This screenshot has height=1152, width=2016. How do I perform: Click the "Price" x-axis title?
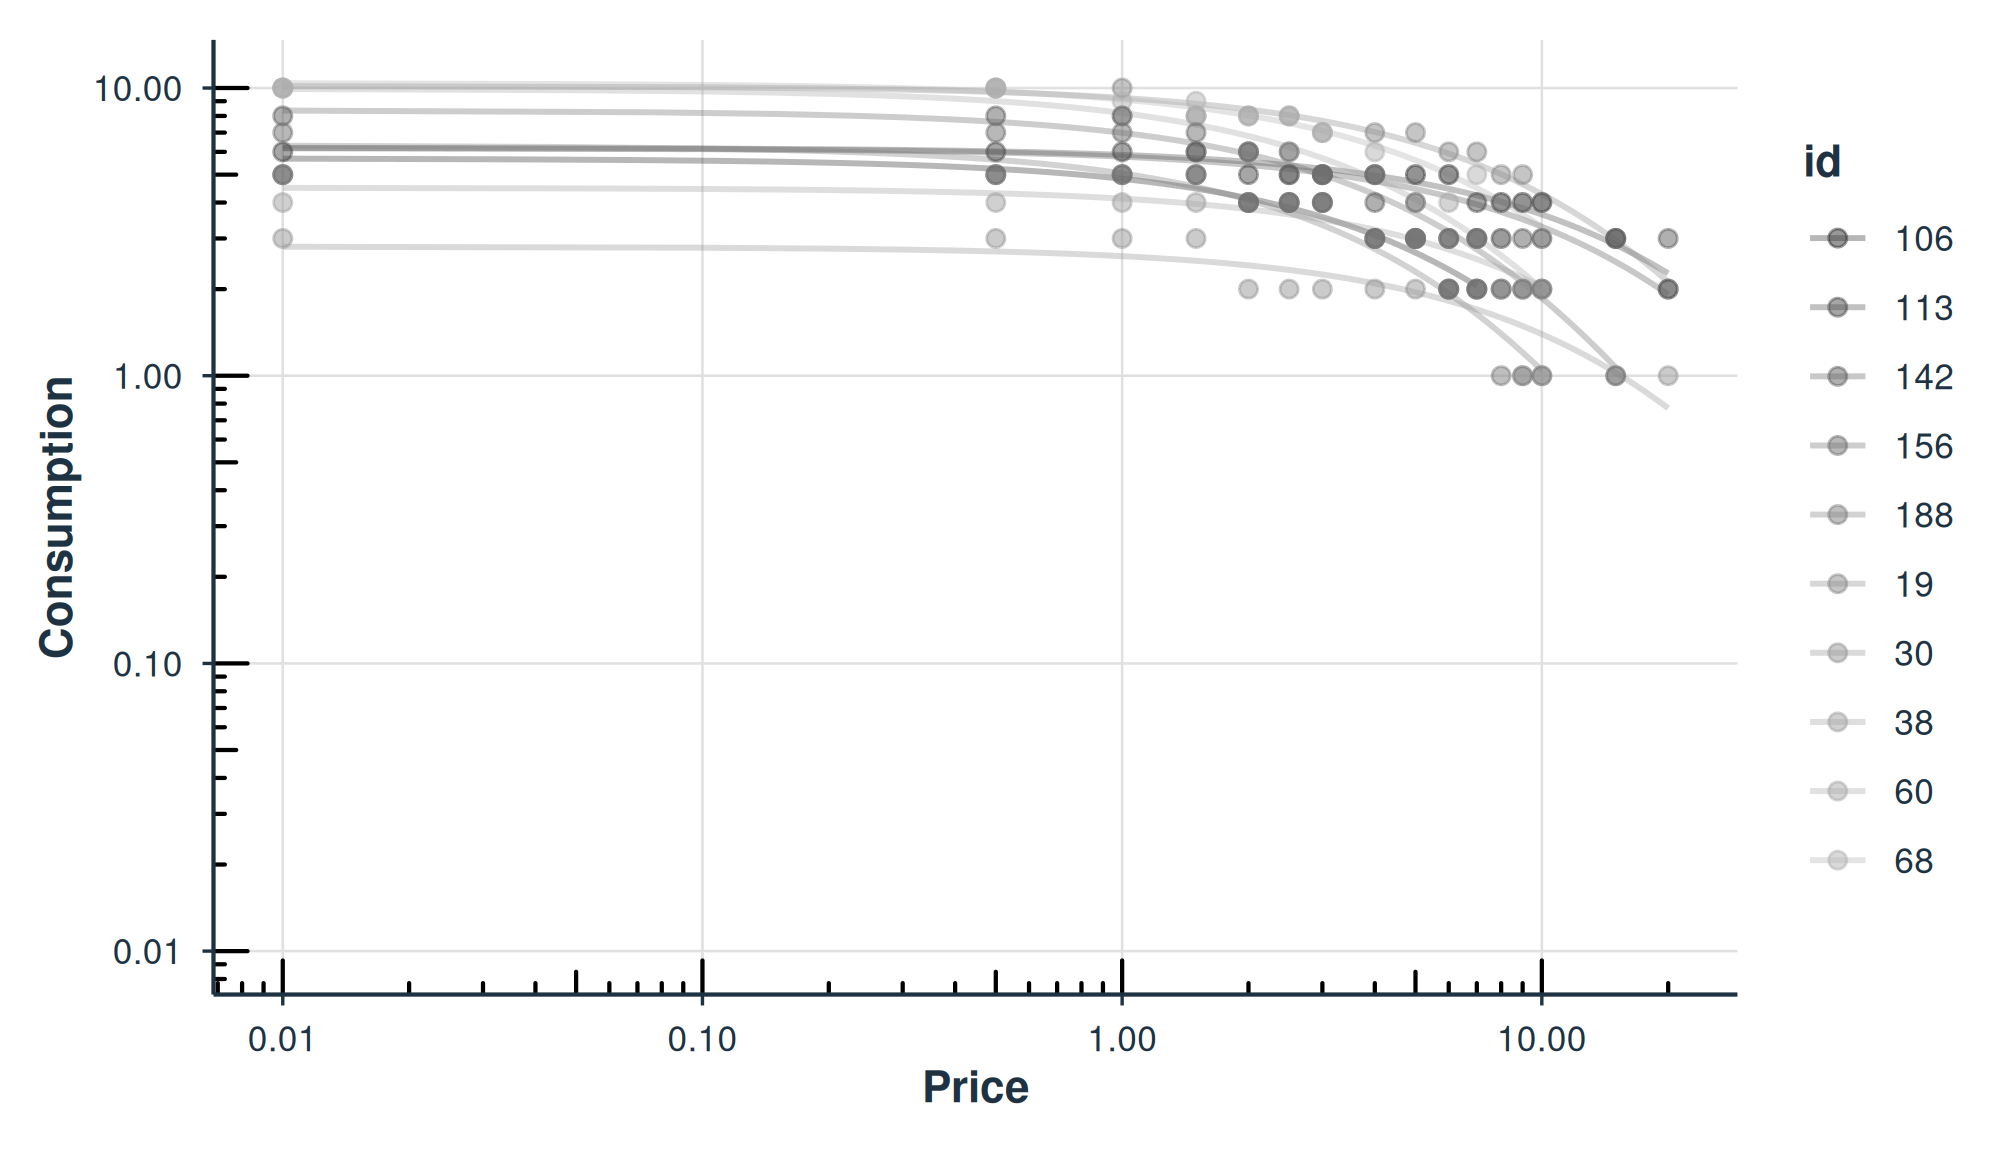click(x=975, y=1087)
